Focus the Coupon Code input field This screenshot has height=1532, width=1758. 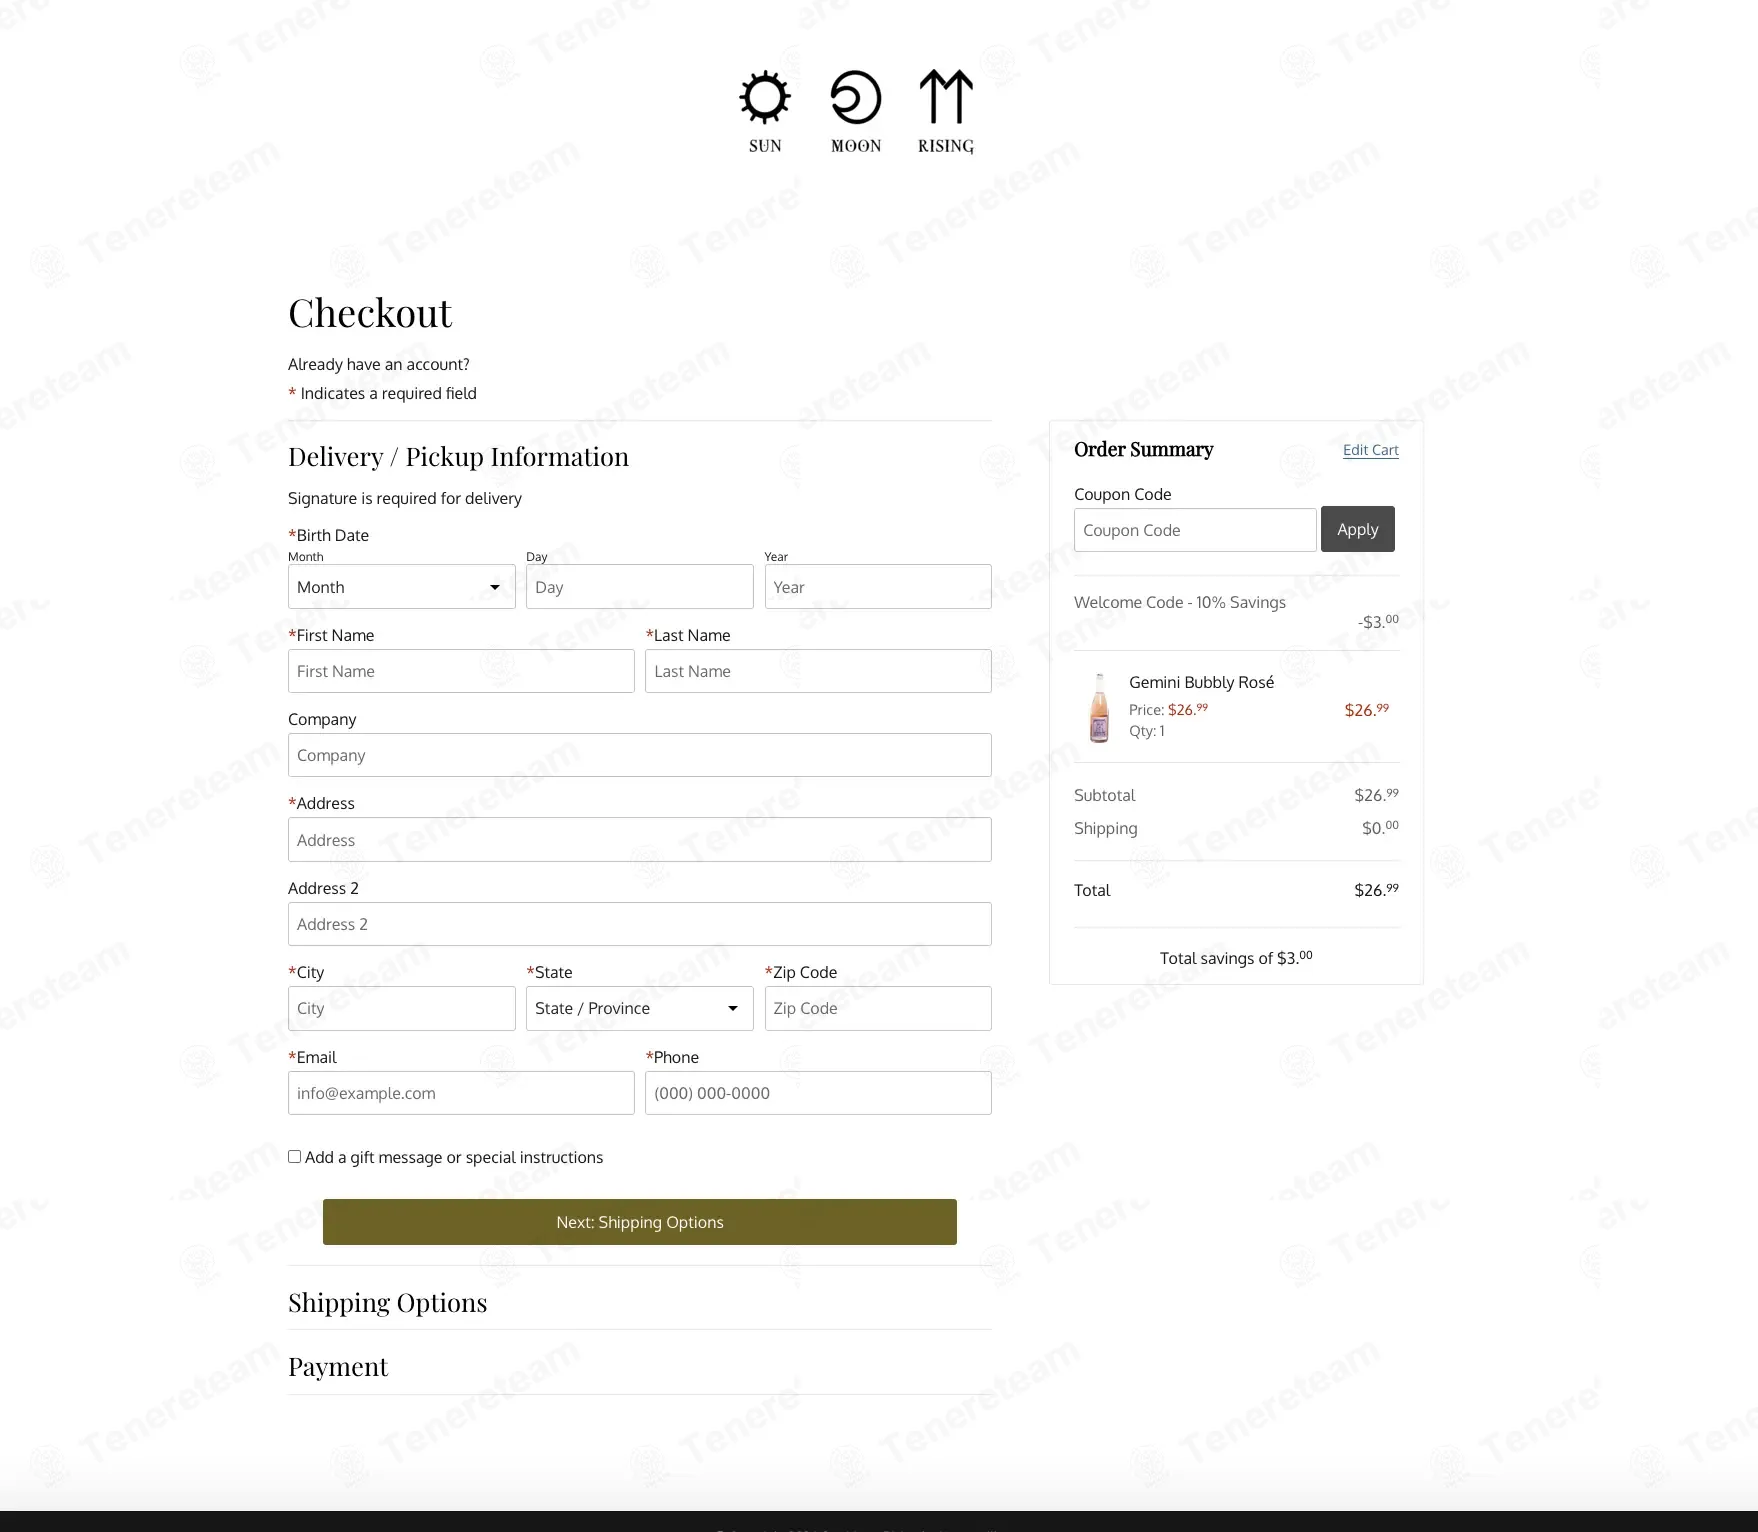click(x=1195, y=530)
